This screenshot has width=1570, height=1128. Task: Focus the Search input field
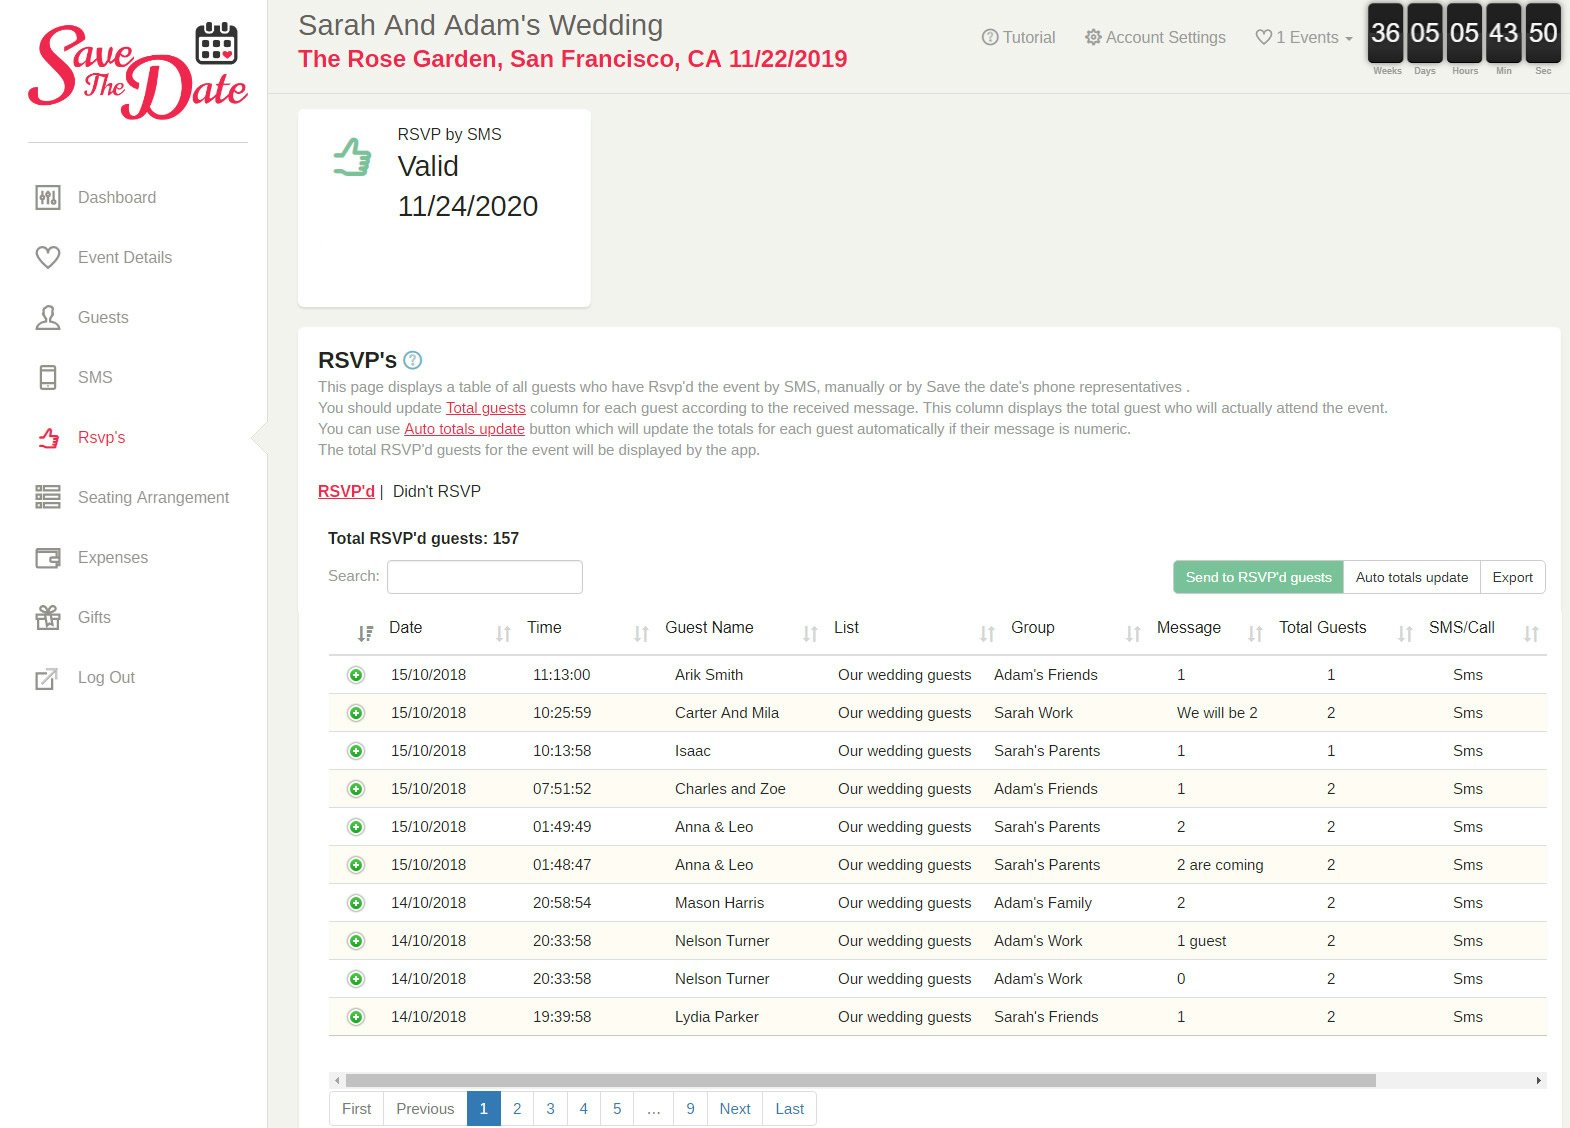click(485, 577)
